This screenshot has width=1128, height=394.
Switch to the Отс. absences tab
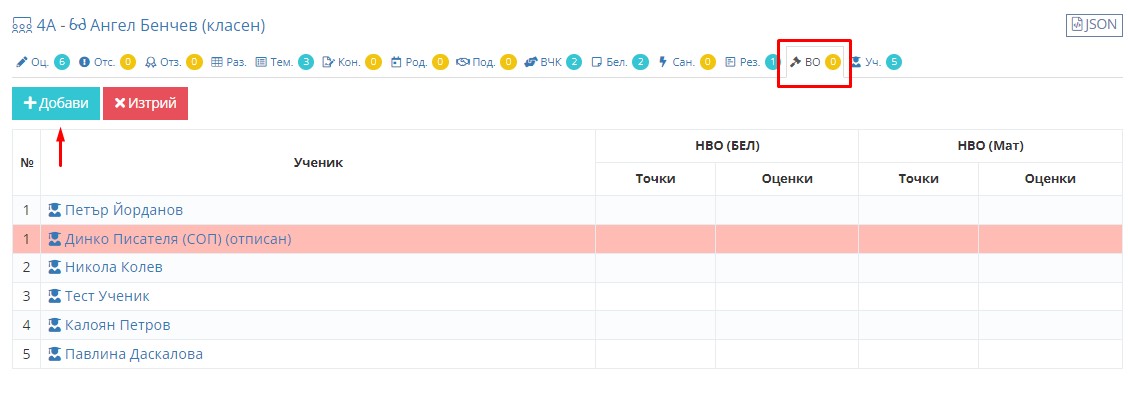[106, 63]
